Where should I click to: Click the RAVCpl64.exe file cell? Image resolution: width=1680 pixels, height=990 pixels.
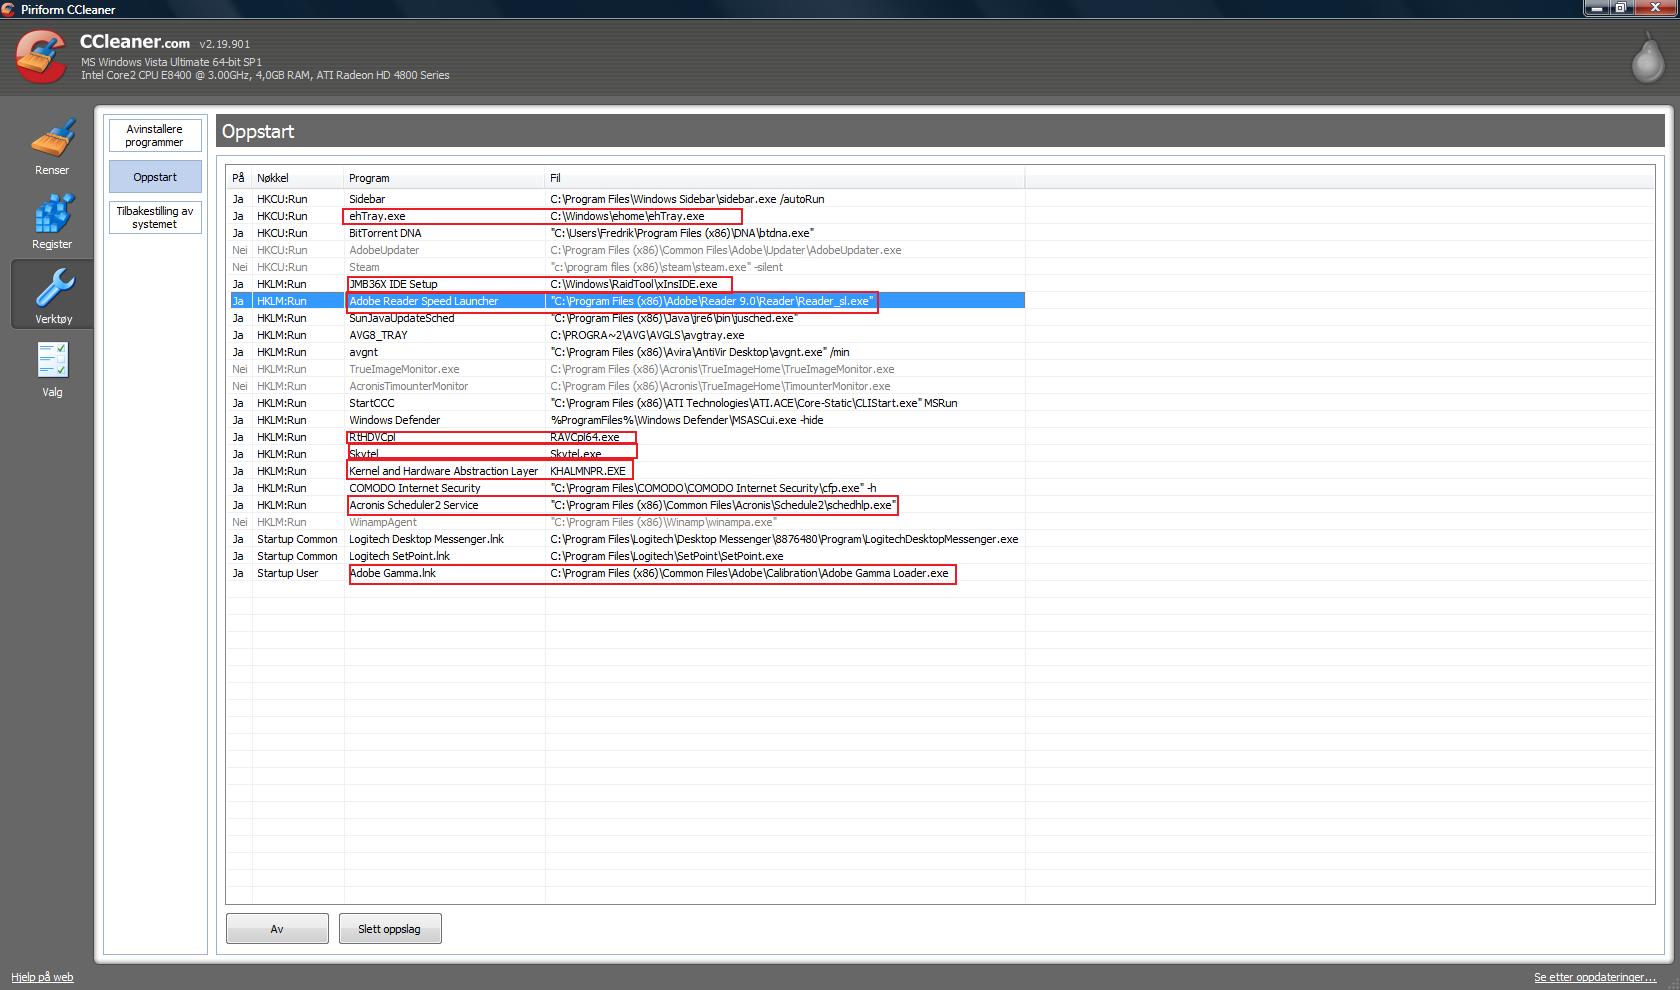(585, 437)
